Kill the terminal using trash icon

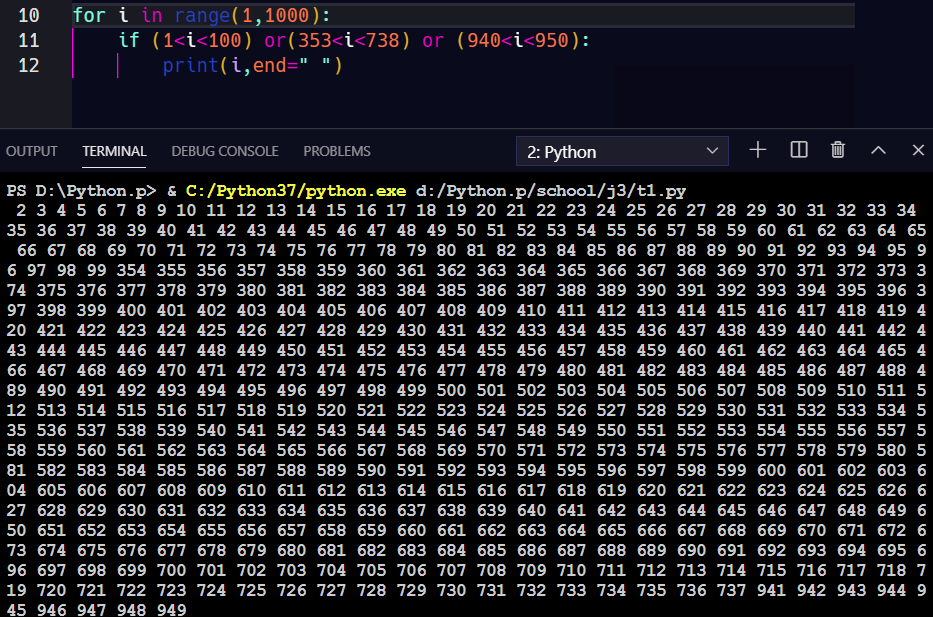(x=838, y=150)
